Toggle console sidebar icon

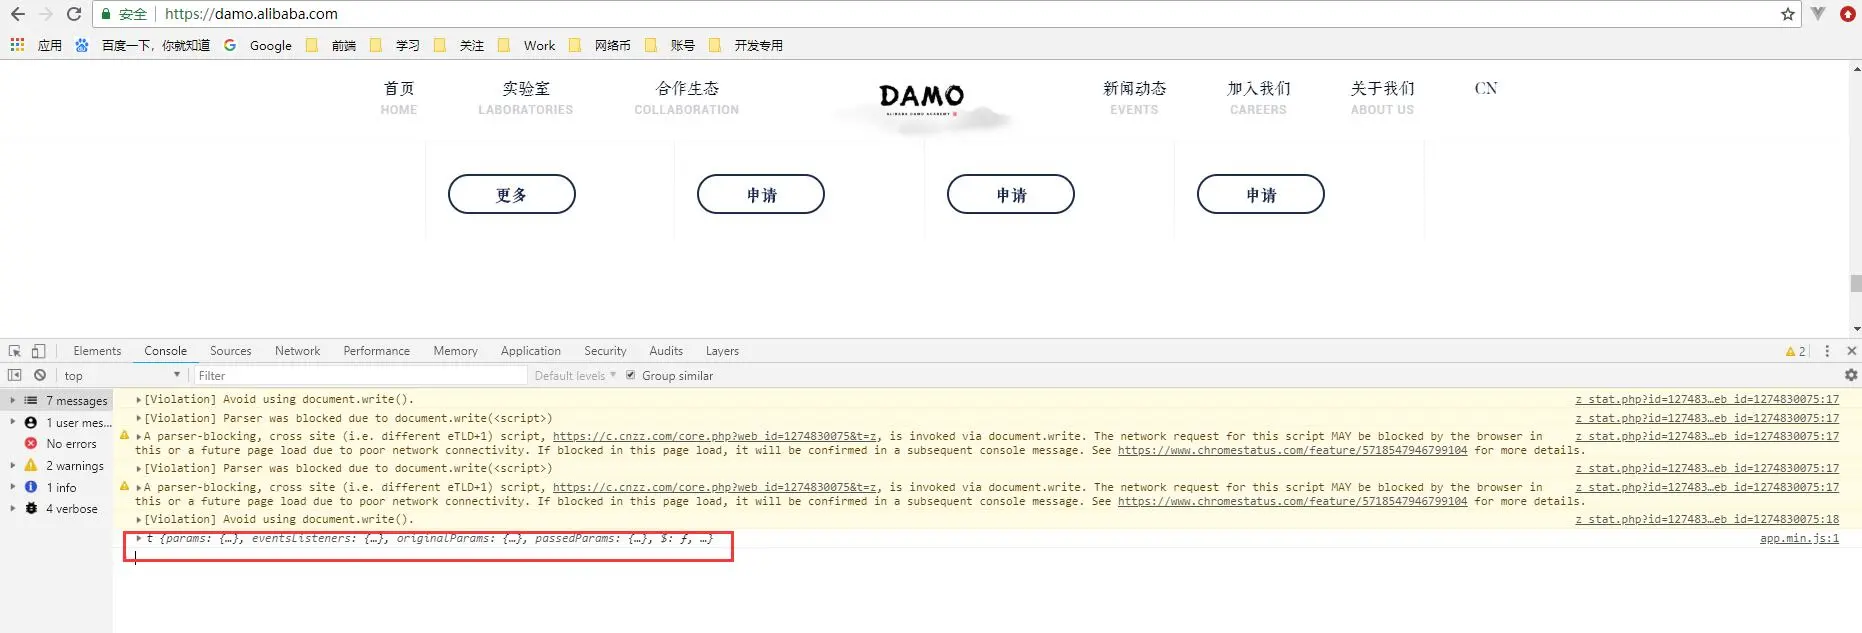click(14, 375)
